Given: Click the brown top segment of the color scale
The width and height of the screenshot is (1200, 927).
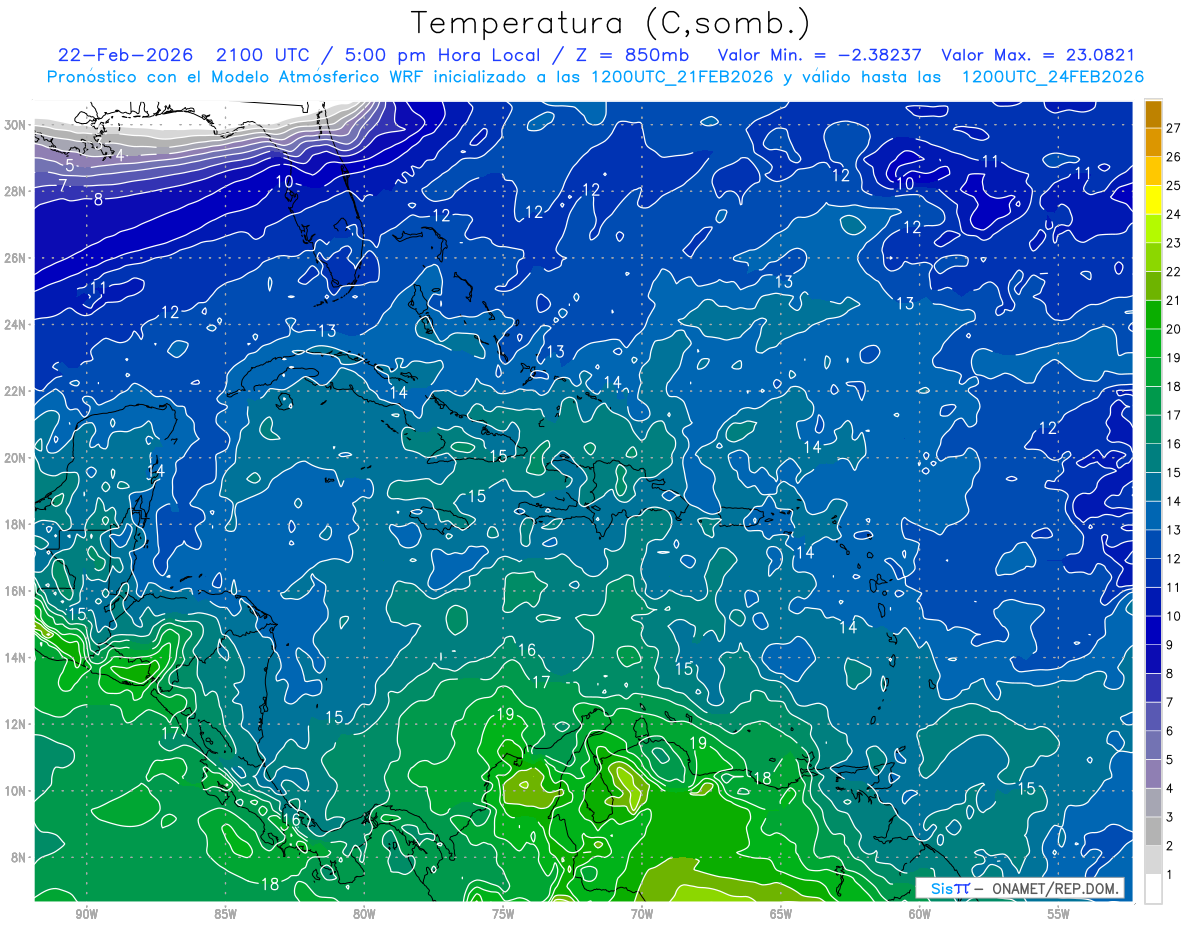Looking at the screenshot, I should (x=1153, y=114).
